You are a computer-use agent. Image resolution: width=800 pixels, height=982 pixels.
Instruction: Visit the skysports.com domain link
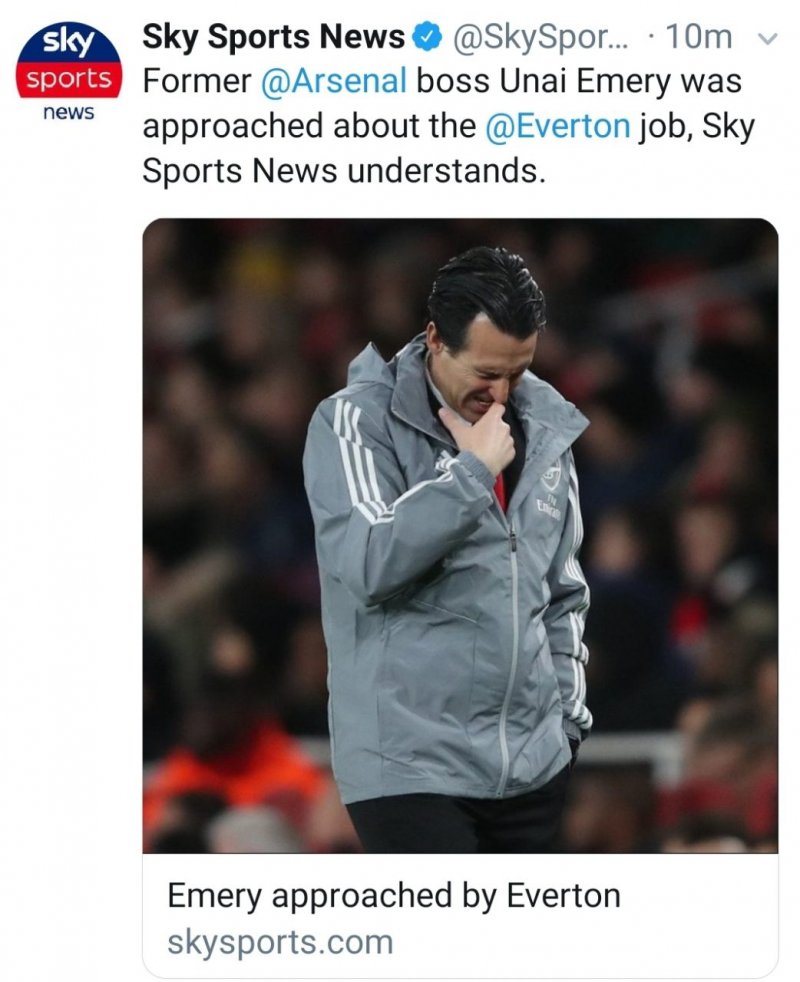pos(280,941)
